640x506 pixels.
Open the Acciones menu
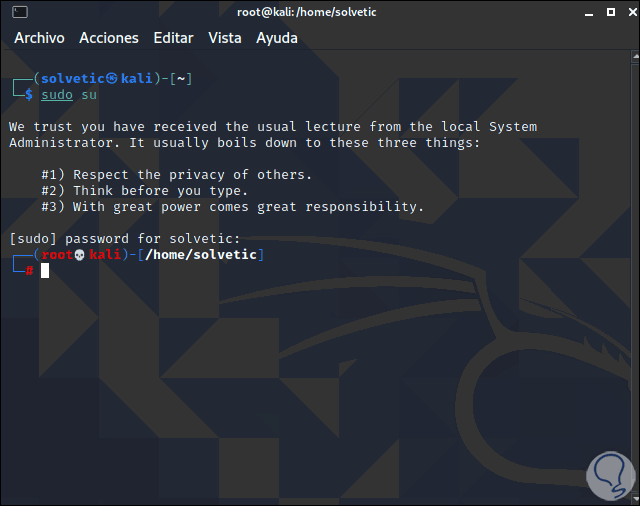click(x=109, y=38)
